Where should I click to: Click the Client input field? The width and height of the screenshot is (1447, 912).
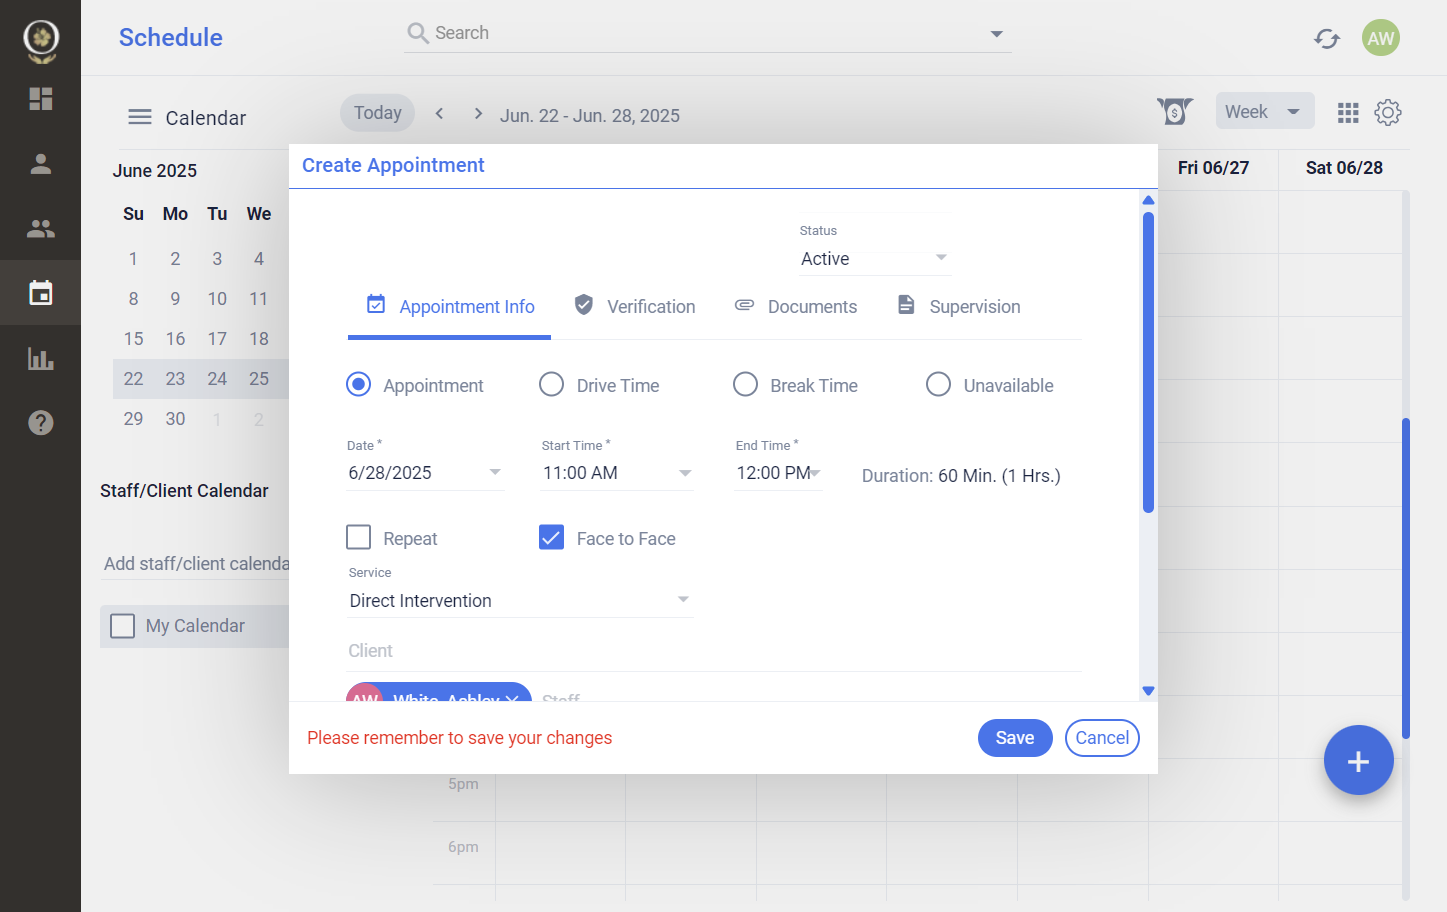(x=714, y=651)
